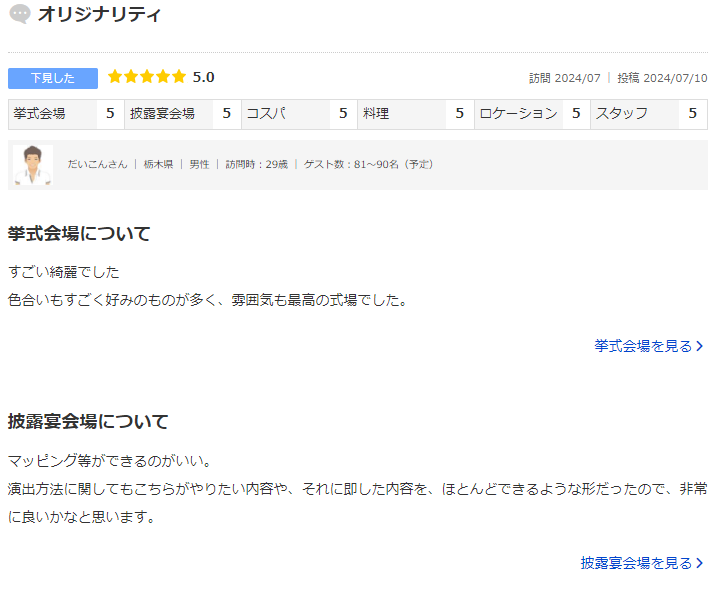719x590 pixels.
Task: Click the reviewer name だいこんさん
Action: (x=97, y=164)
